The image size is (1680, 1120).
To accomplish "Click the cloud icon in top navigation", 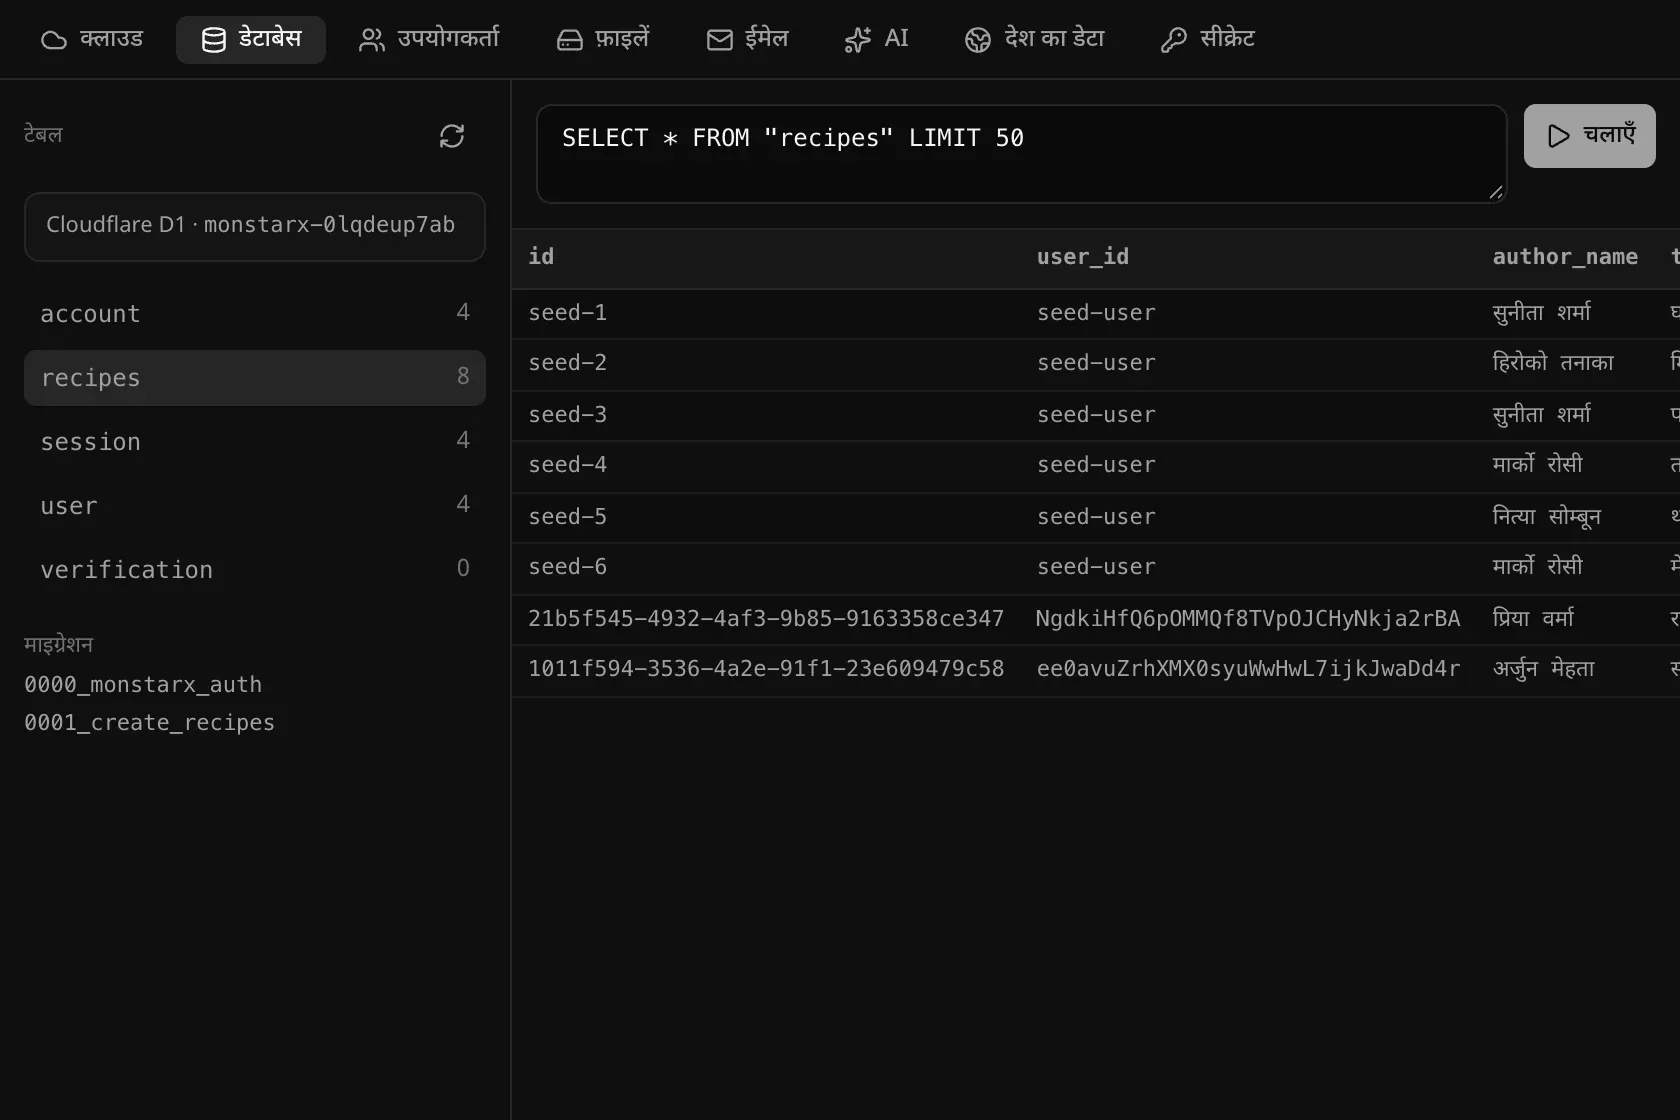I will point(54,40).
